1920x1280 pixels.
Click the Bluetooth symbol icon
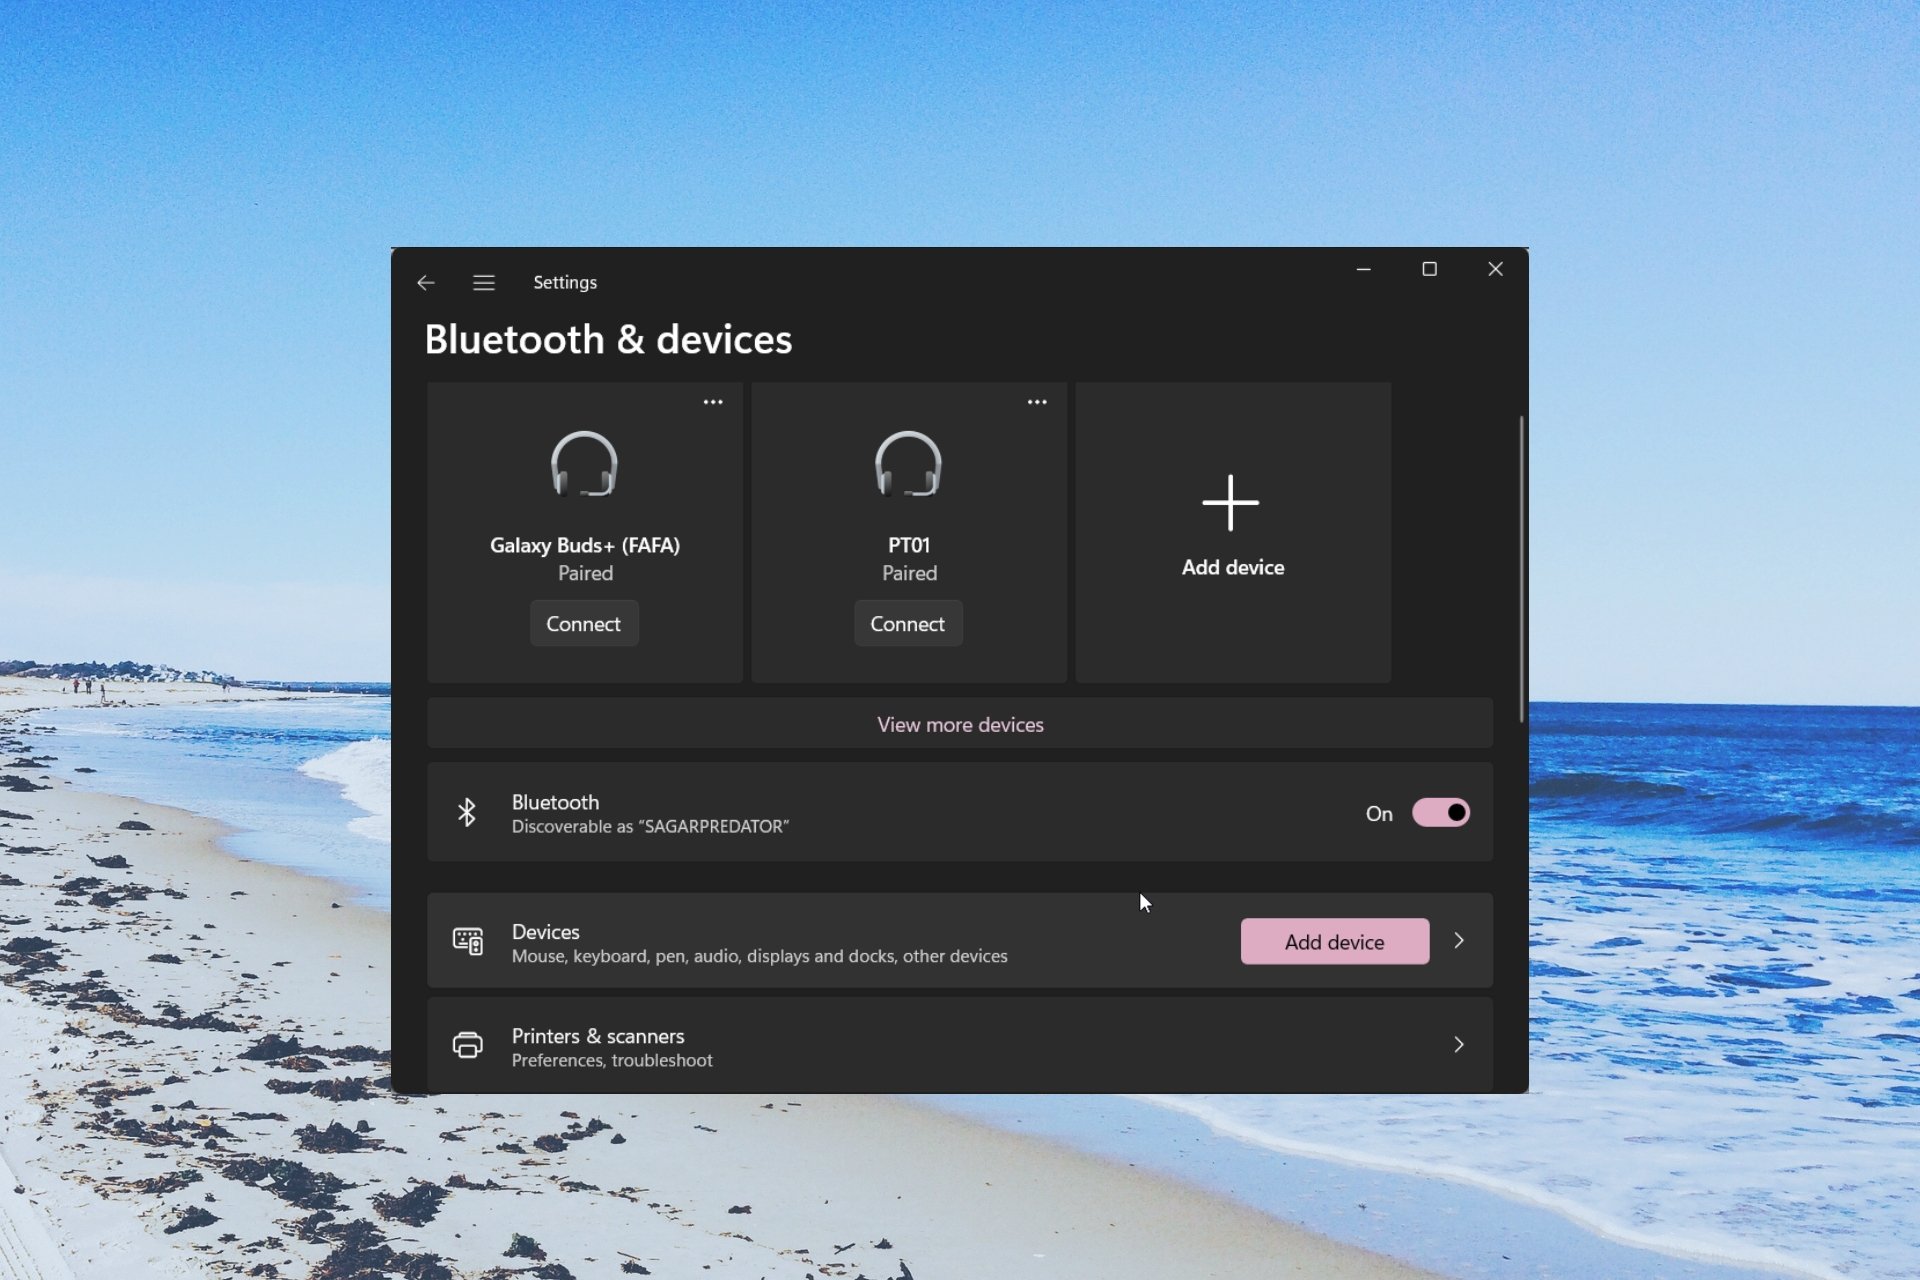pos(467,812)
